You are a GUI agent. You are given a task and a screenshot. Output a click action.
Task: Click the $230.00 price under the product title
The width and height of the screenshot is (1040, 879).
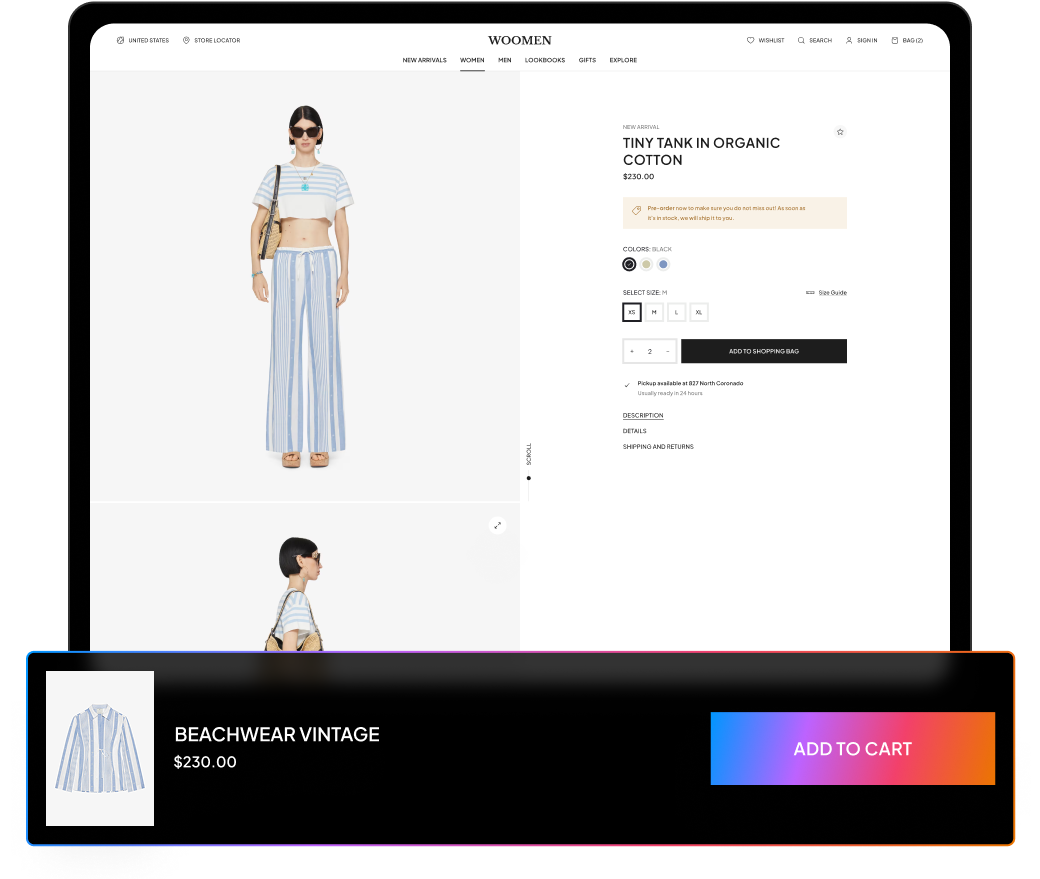click(x=638, y=177)
